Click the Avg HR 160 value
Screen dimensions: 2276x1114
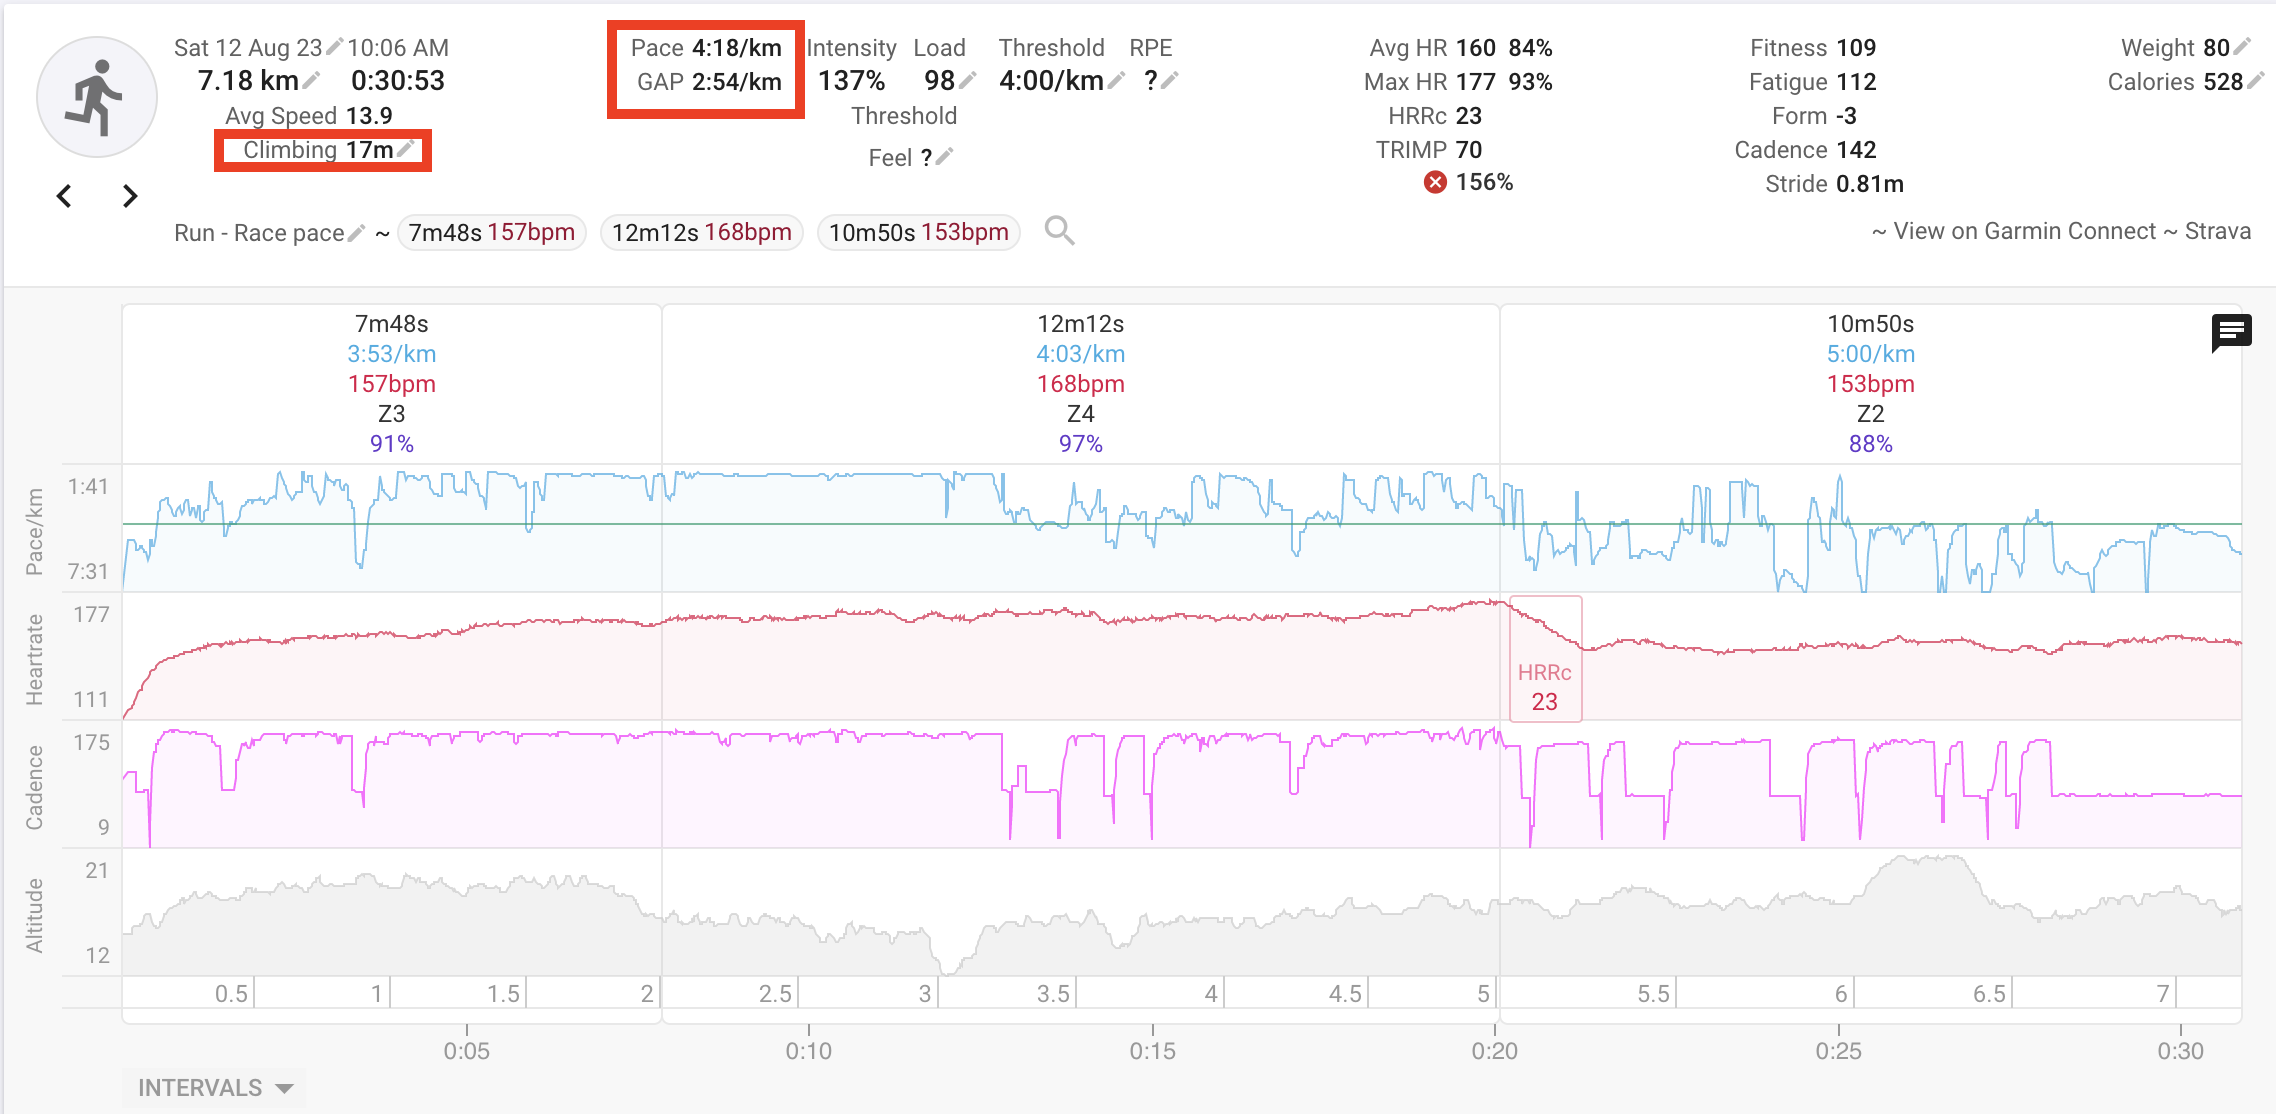(x=1476, y=47)
